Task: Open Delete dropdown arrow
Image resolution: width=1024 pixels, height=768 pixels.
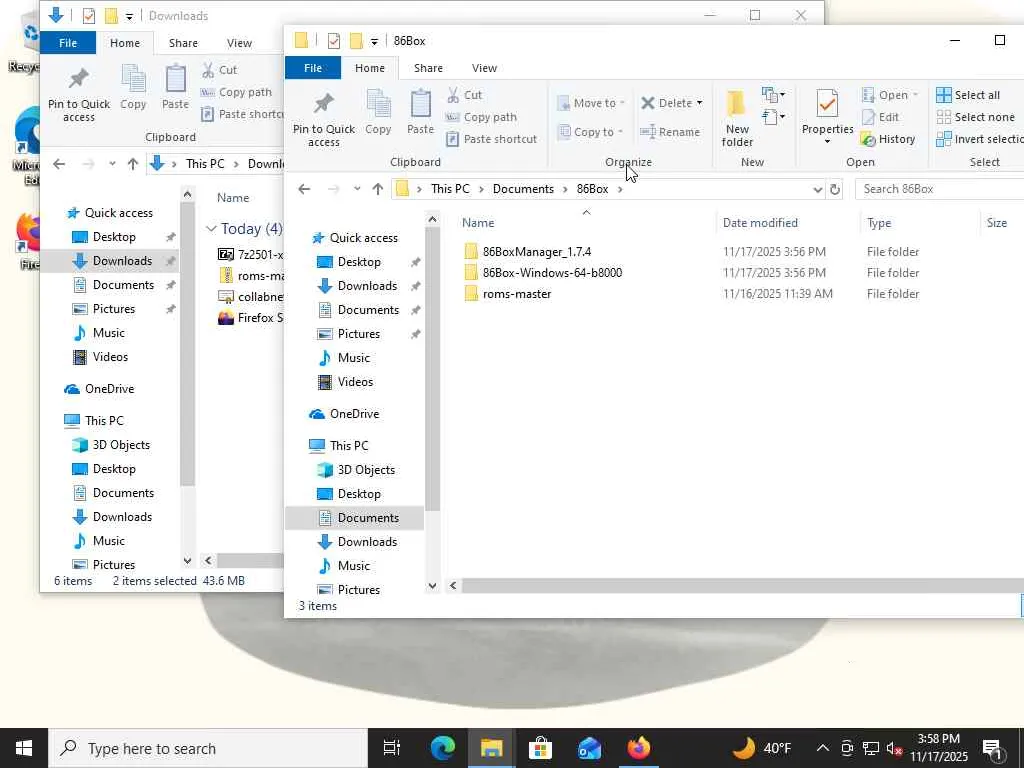Action: pyautogui.click(x=699, y=103)
